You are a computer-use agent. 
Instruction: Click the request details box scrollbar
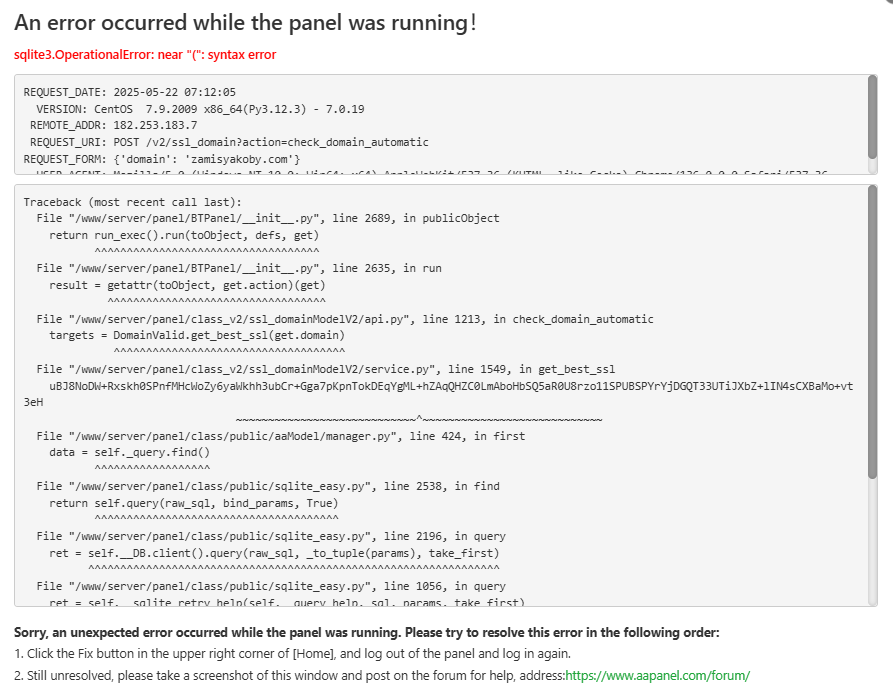(873, 116)
